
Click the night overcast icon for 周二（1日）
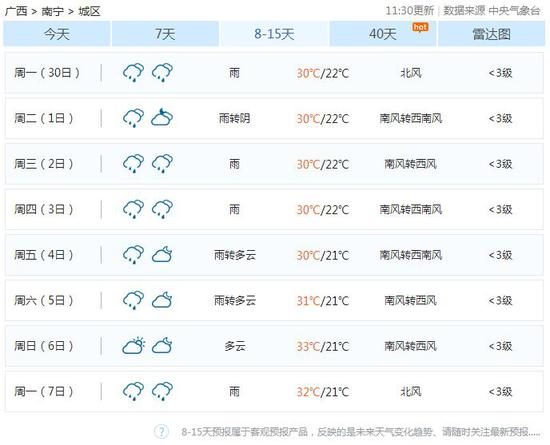click(162, 117)
